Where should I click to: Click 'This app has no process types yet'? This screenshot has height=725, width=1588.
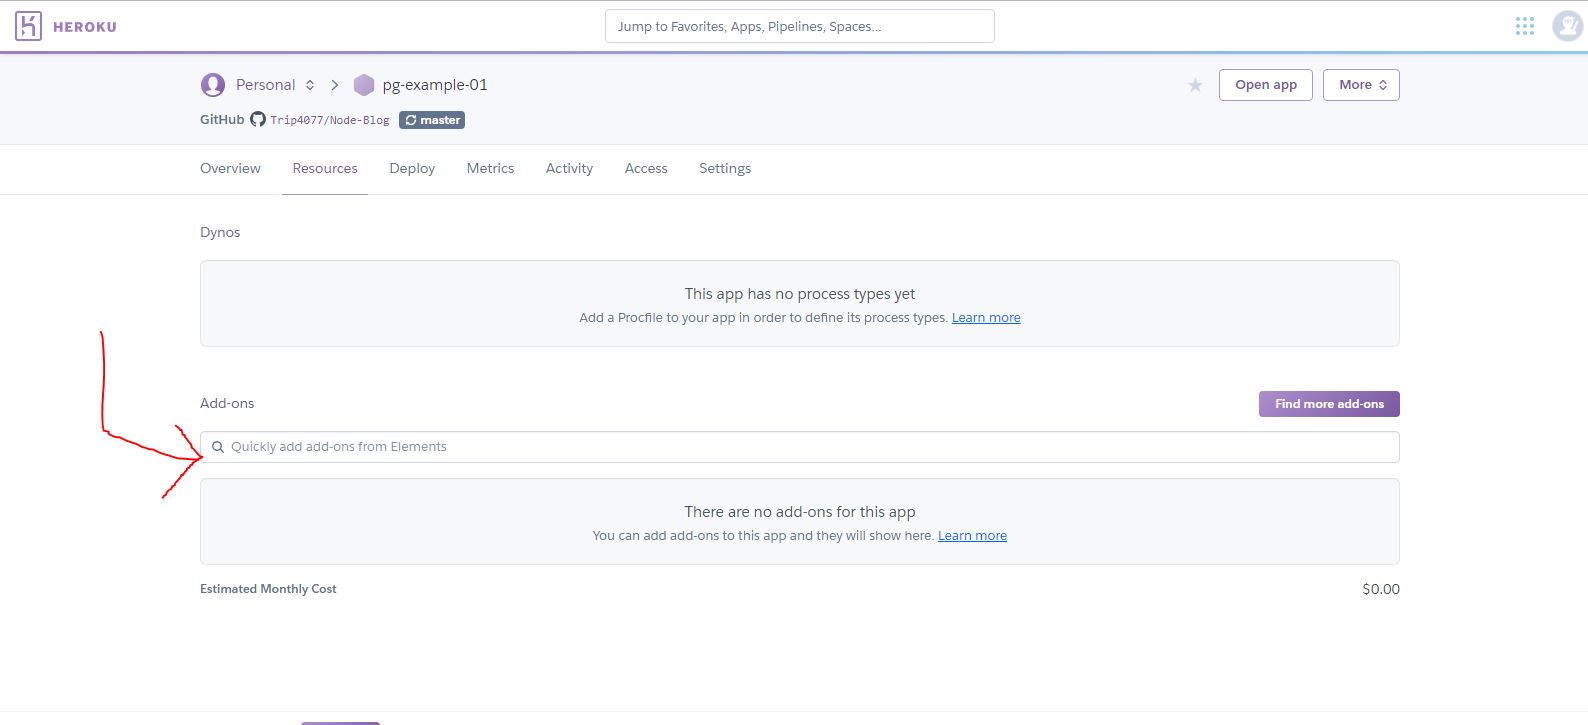click(x=800, y=294)
